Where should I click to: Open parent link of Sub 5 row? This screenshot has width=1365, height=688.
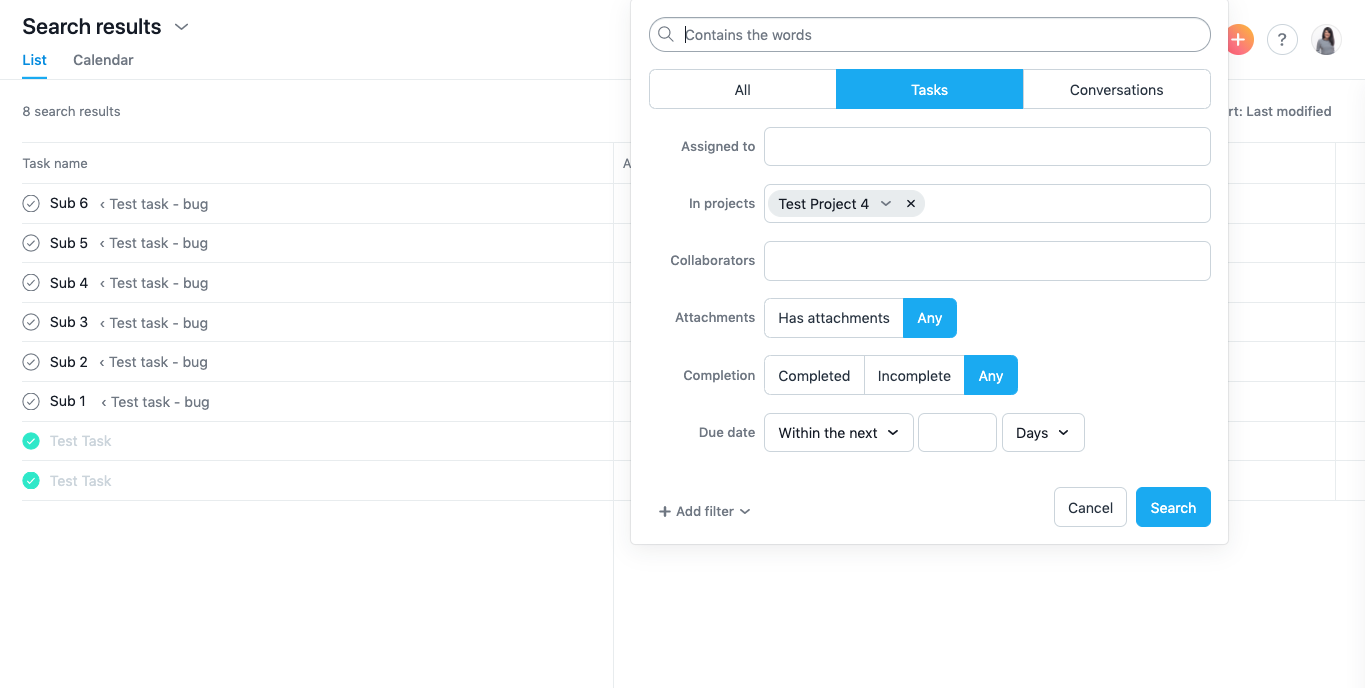(x=154, y=243)
